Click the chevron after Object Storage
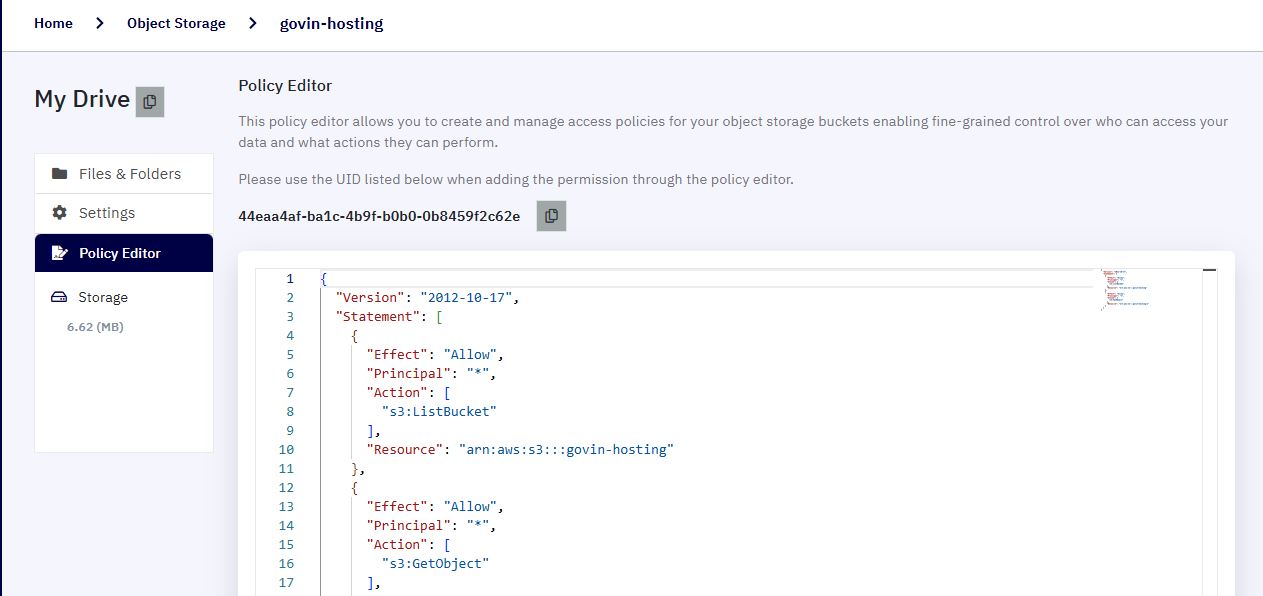The width and height of the screenshot is (1263, 596). click(253, 23)
